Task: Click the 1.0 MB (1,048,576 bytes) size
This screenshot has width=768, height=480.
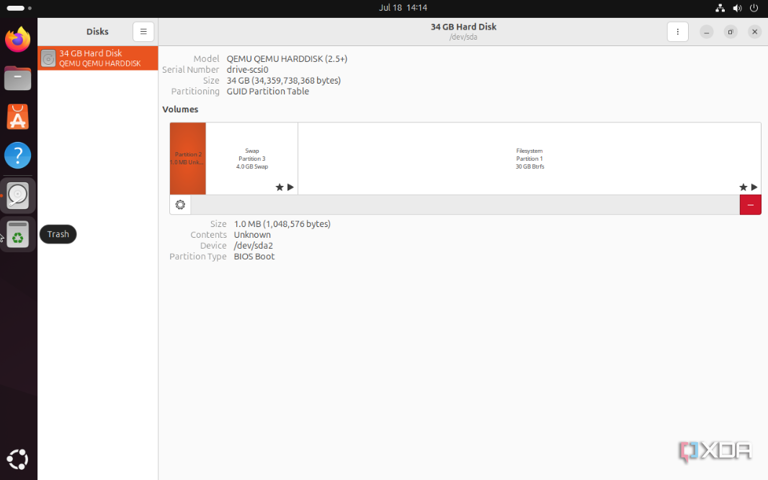Action: [282, 224]
